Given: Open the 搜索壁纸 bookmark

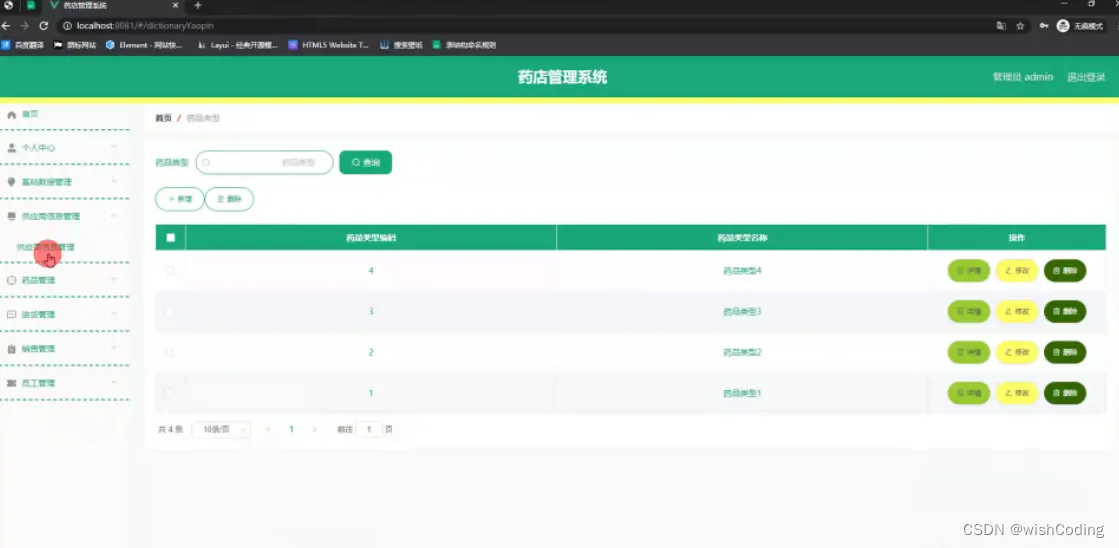Looking at the screenshot, I should [x=401, y=45].
